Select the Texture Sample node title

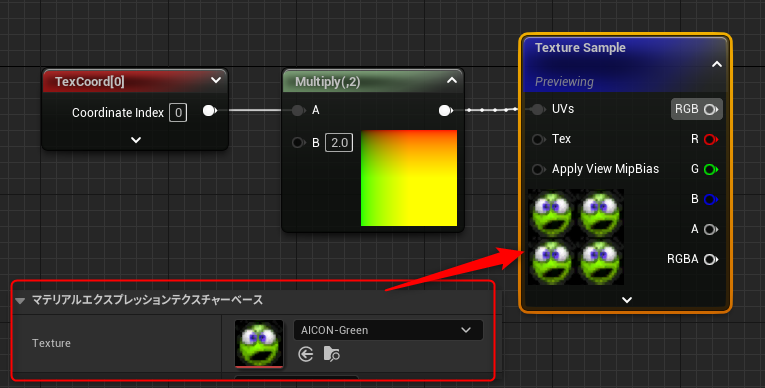click(580, 47)
